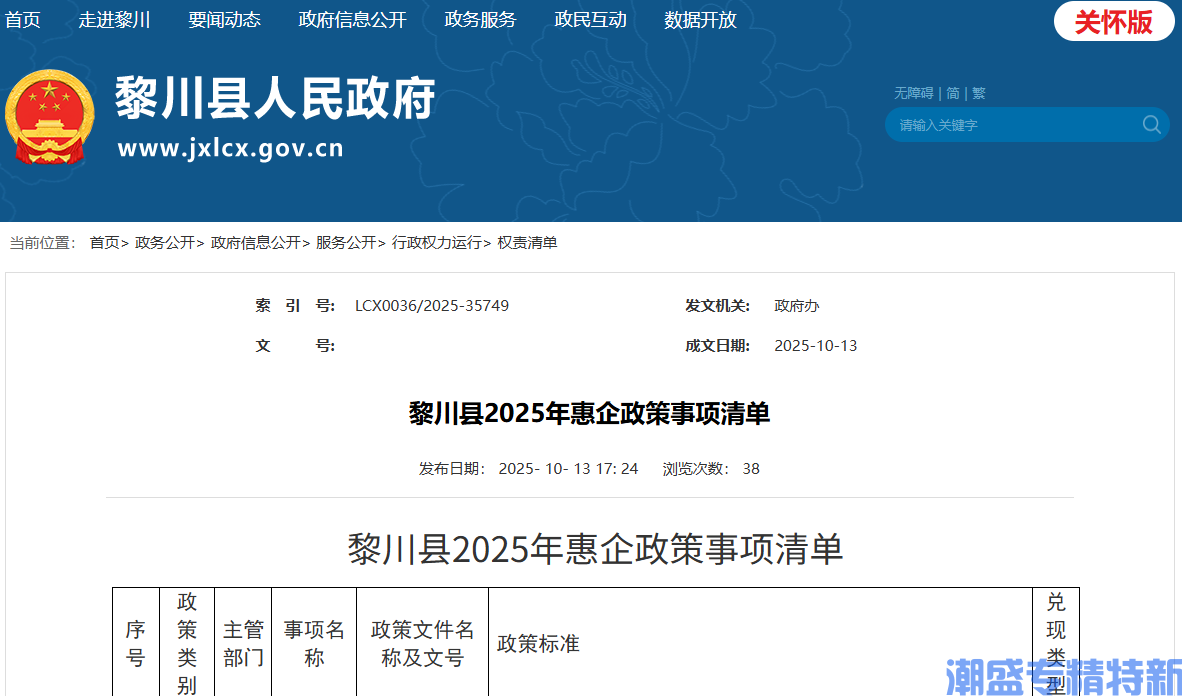Image resolution: width=1182 pixels, height=696 pixels.
Task: Click the 黎川县人民政府 site title
Action: coord(275,99)
